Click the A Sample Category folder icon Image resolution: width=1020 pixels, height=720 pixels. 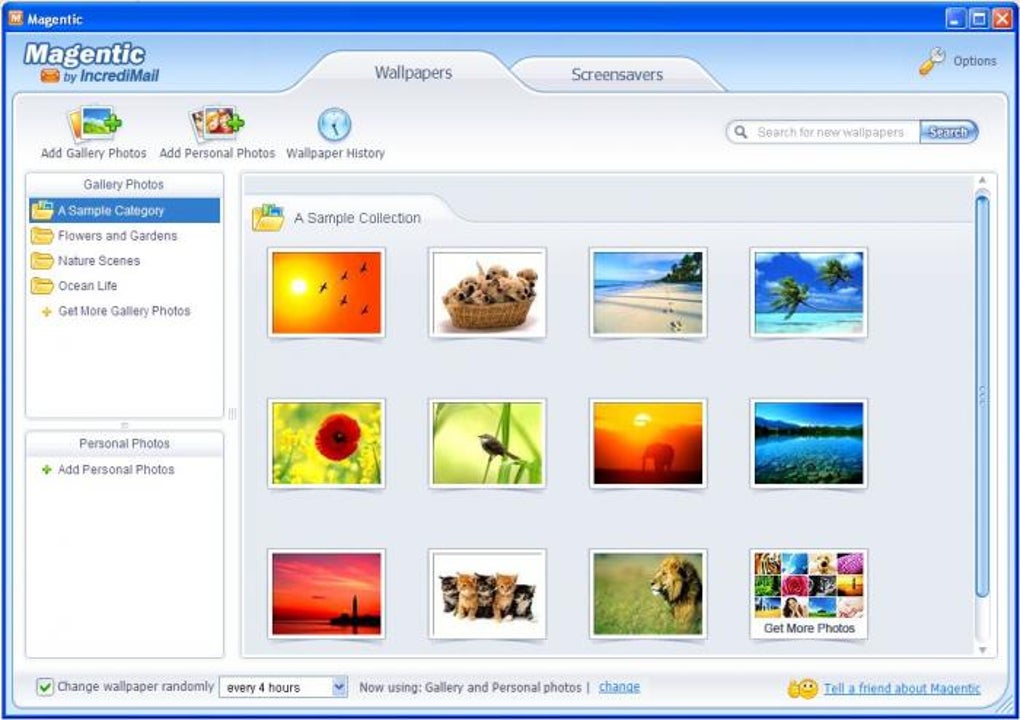click(42, 210)
